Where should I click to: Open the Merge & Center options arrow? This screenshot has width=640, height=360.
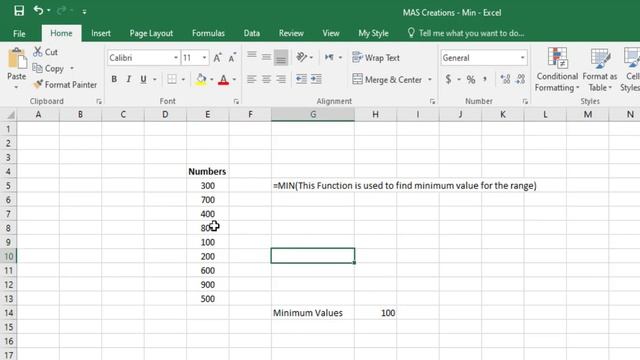[430, 80]
